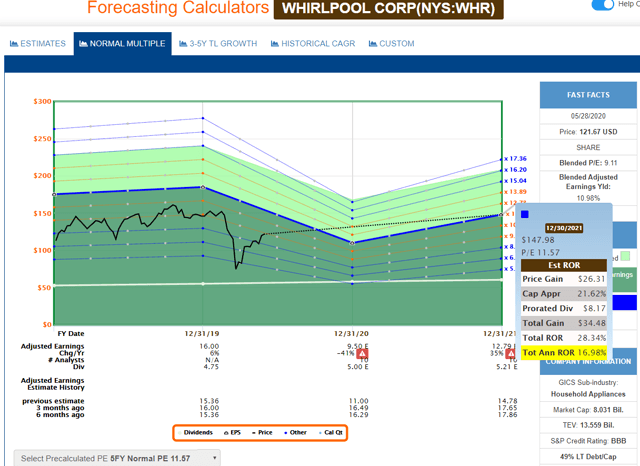The height and width of the screenshot is (466, 640).
Task: Click chart icon on Historical CAGR tab
Action: click(x=275, y=44)
